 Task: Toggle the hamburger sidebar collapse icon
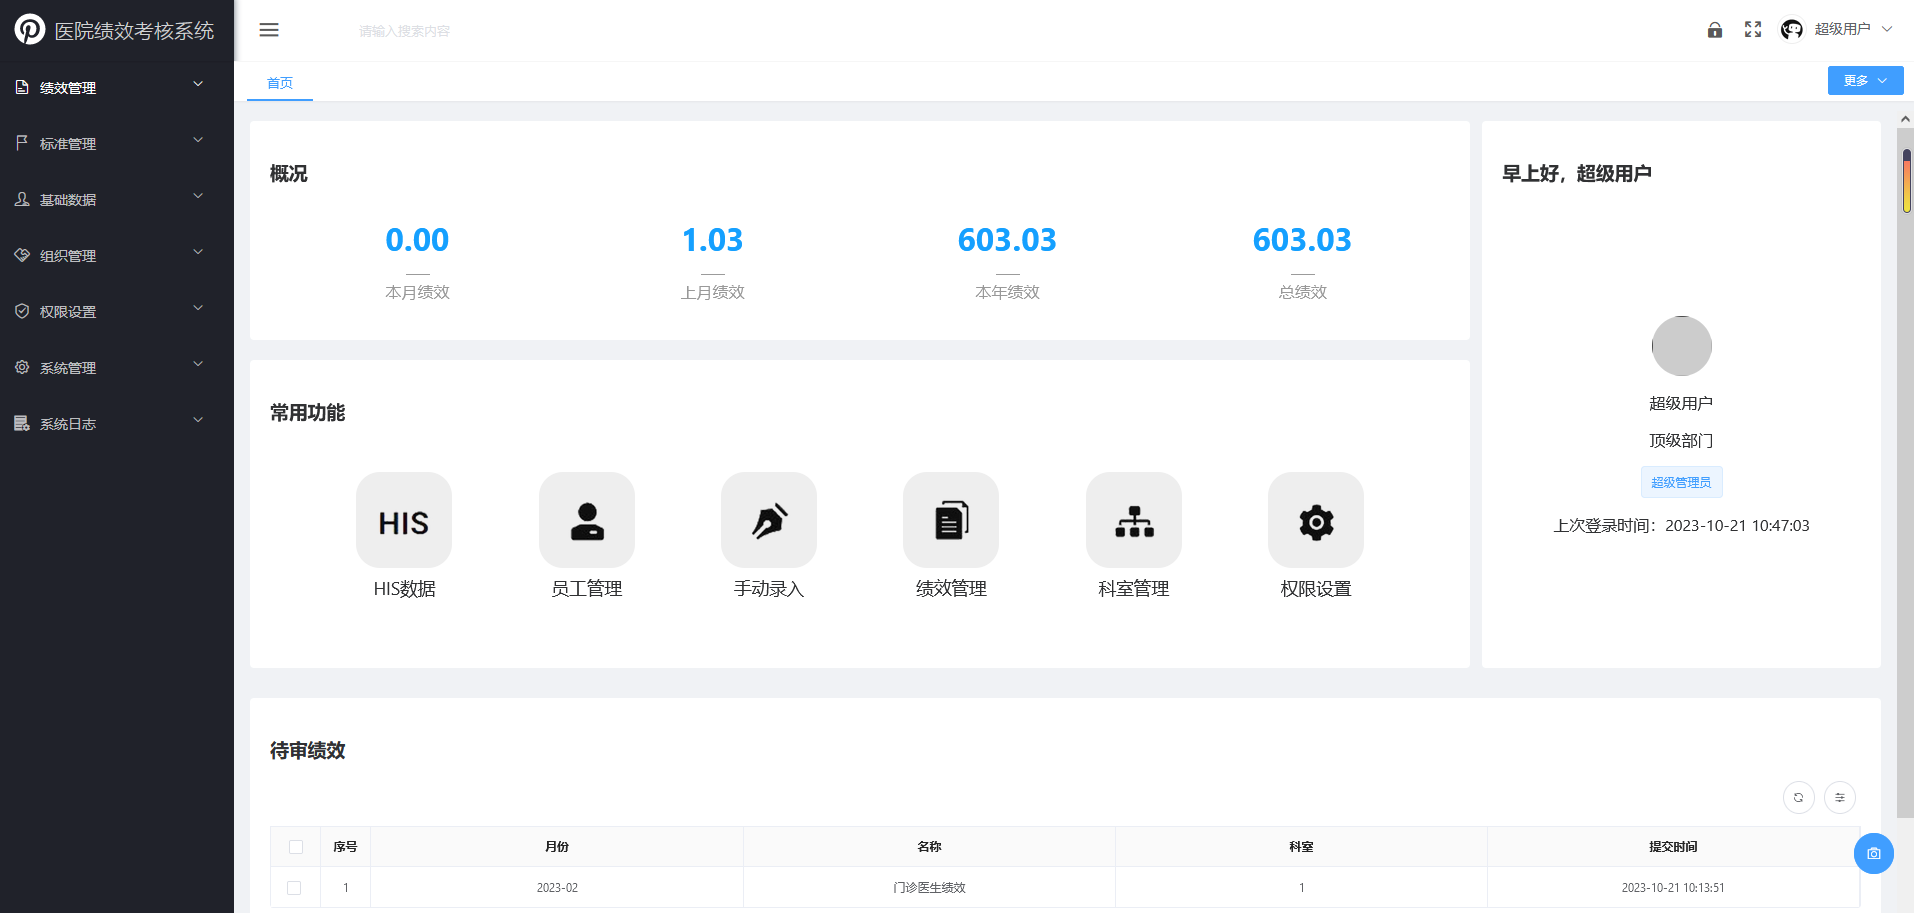click(269, 30)
